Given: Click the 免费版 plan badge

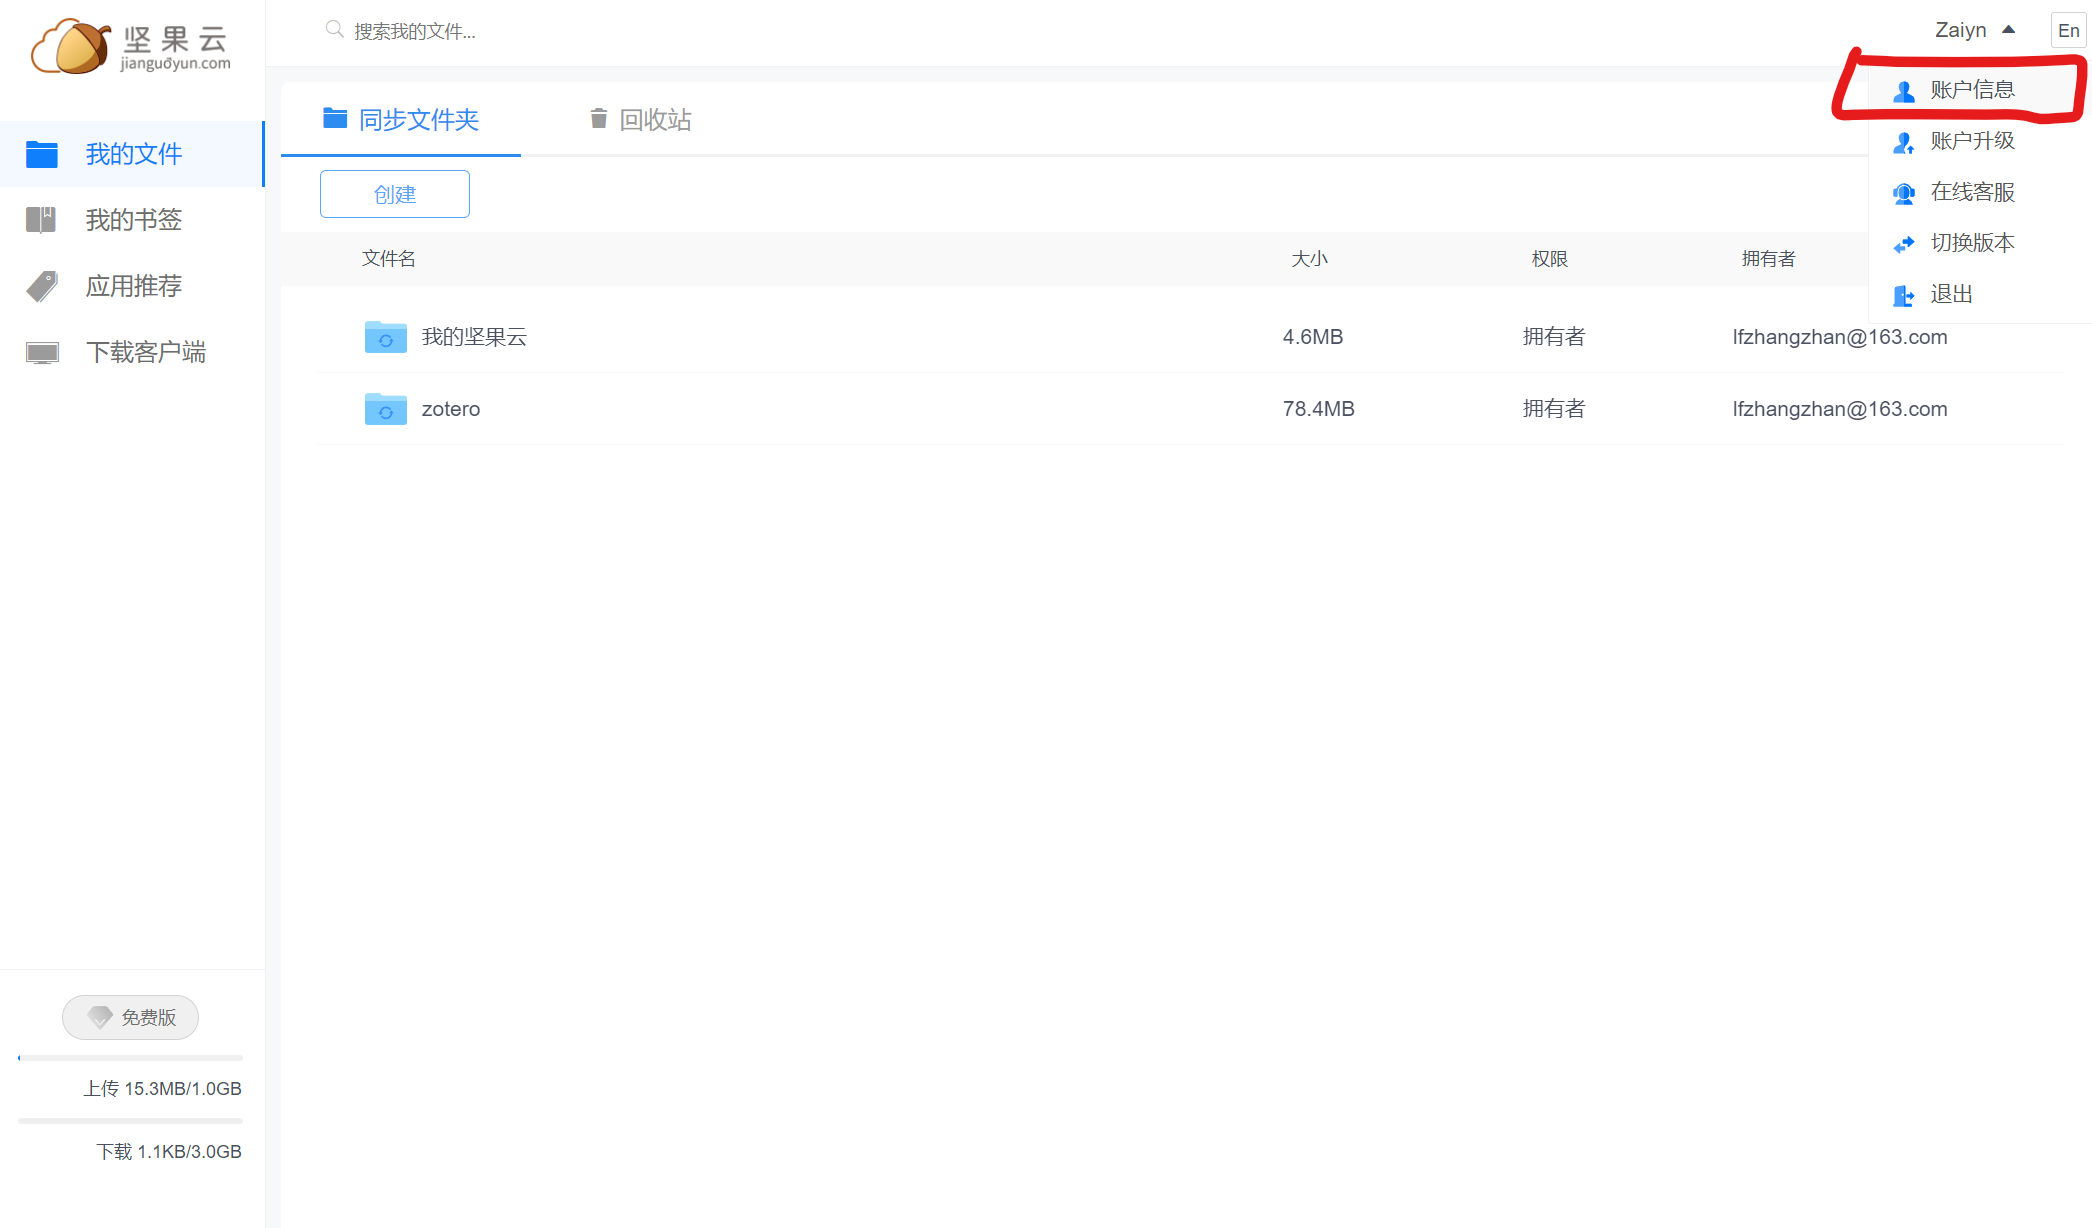Looking at the screenshot, I should click(x=131, y=1017).
